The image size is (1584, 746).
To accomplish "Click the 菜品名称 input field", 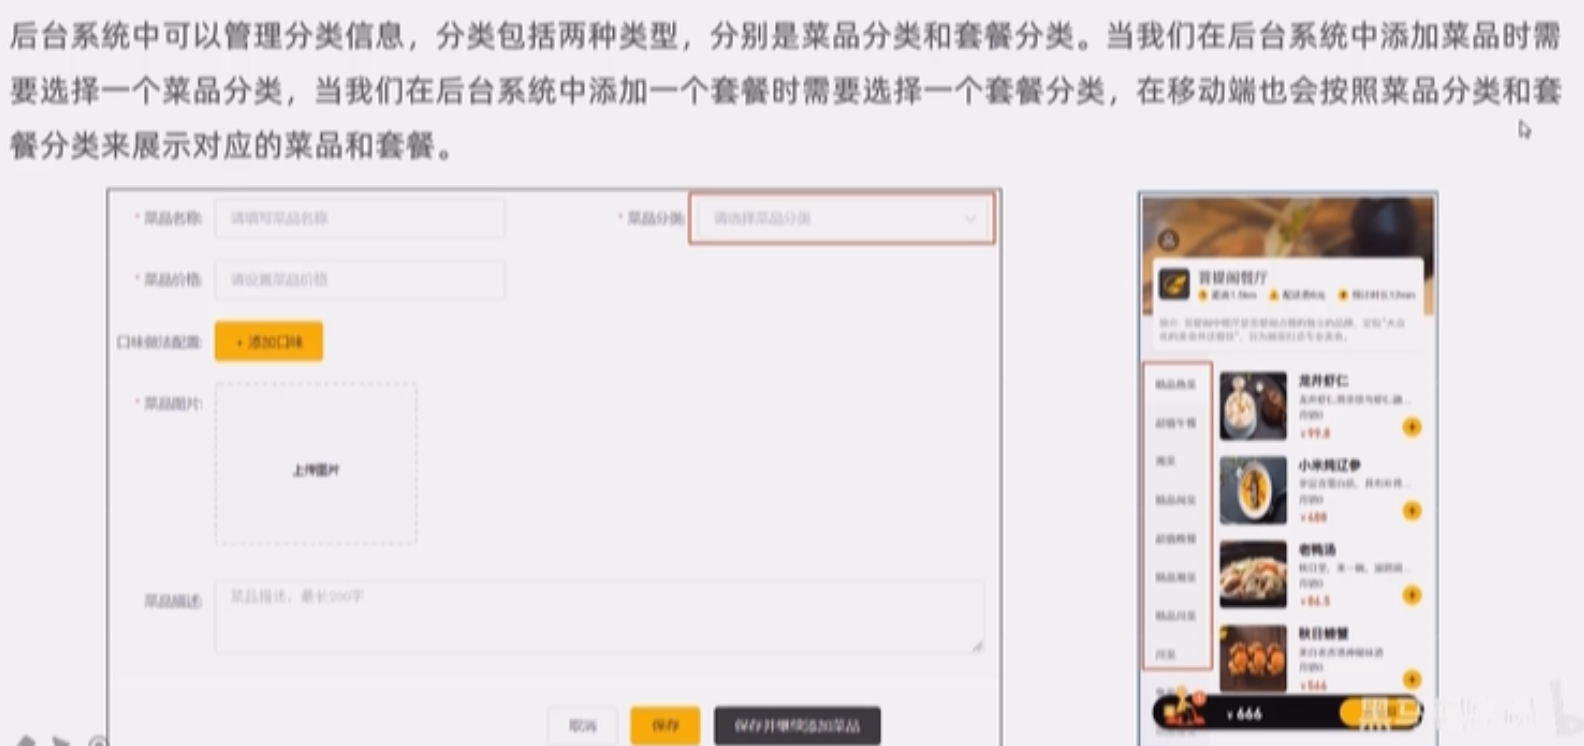I will 359,218.
